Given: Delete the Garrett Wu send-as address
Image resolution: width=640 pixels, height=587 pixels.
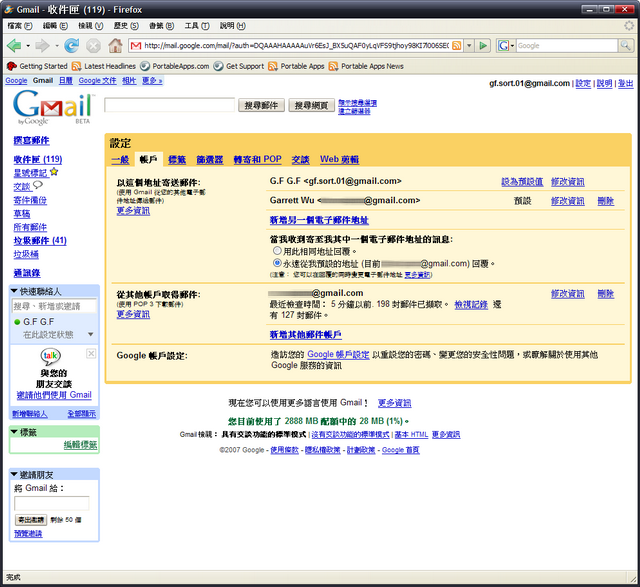Looking at the screenshot, I should 606,201.
